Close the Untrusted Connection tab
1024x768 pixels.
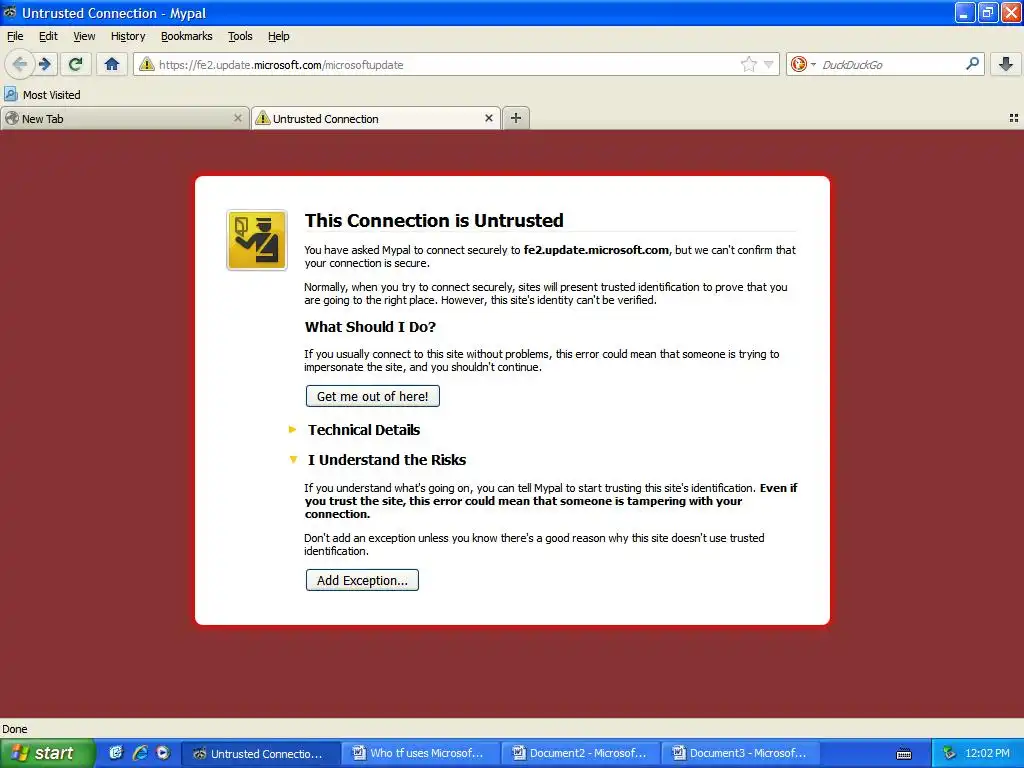488,118
